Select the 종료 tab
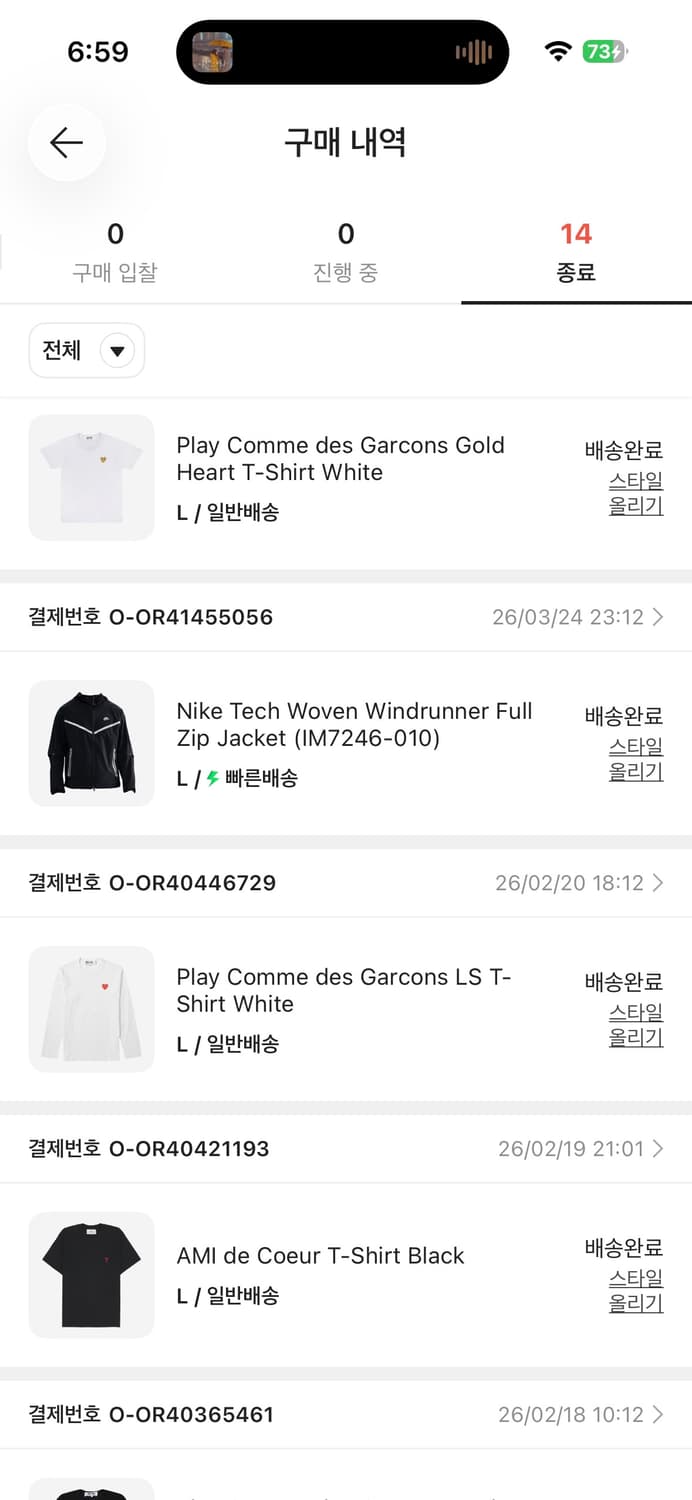Viewport: 692px width, 1500px height. [x=576, y=252]
